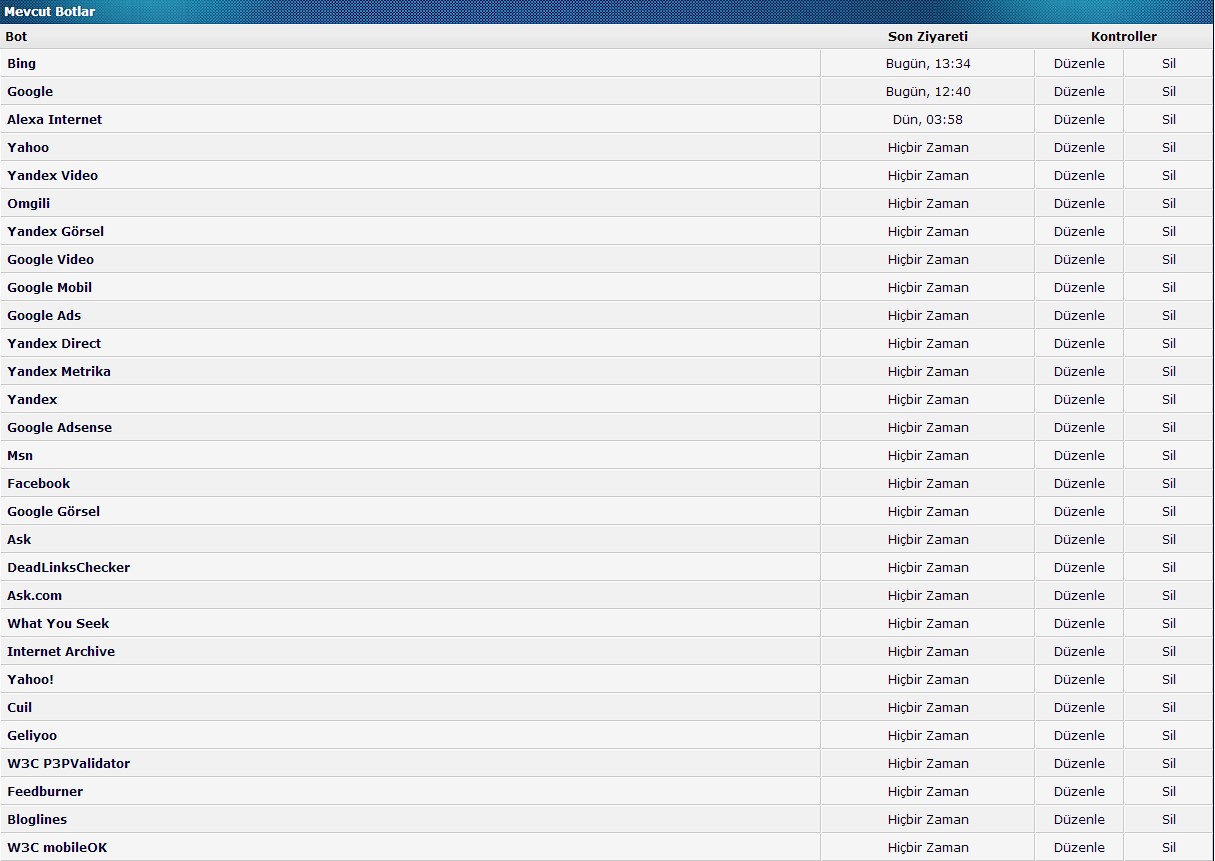Click the Google Mobil bot name
Screen dimensions: 1215x861
point(49,287)
